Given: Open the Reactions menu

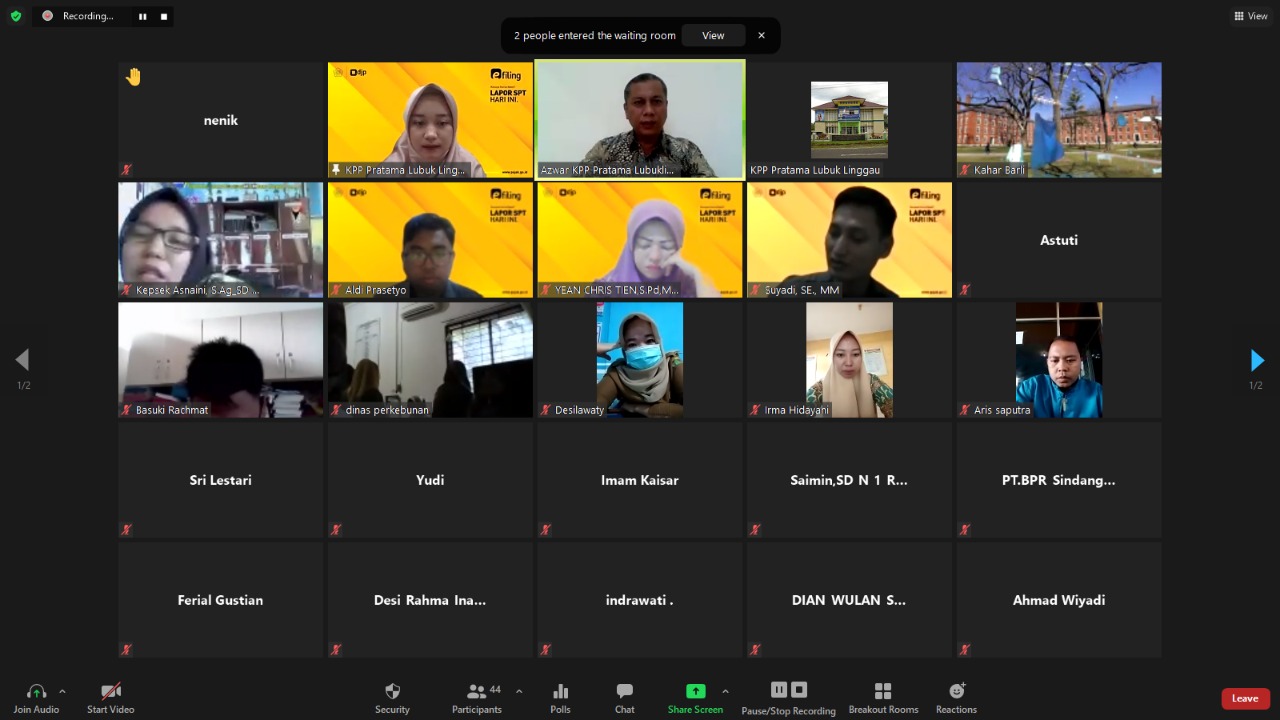Looking at the screenshot, I should click(x=956, y=697).
